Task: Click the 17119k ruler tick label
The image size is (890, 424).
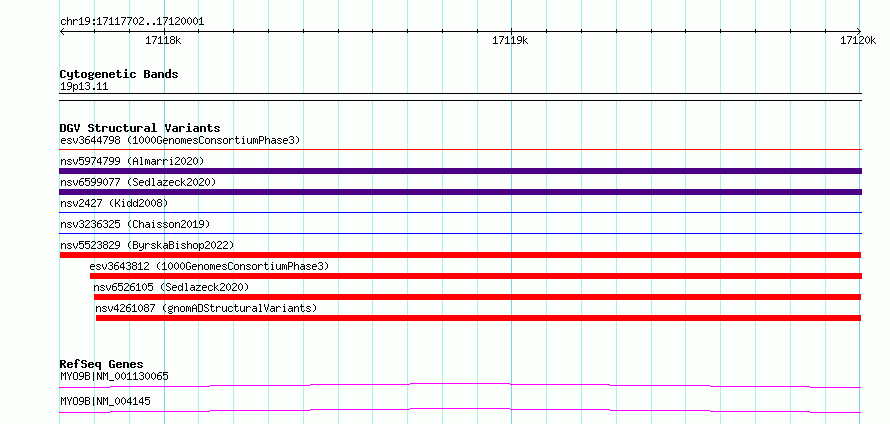Action: coord(510,40)
